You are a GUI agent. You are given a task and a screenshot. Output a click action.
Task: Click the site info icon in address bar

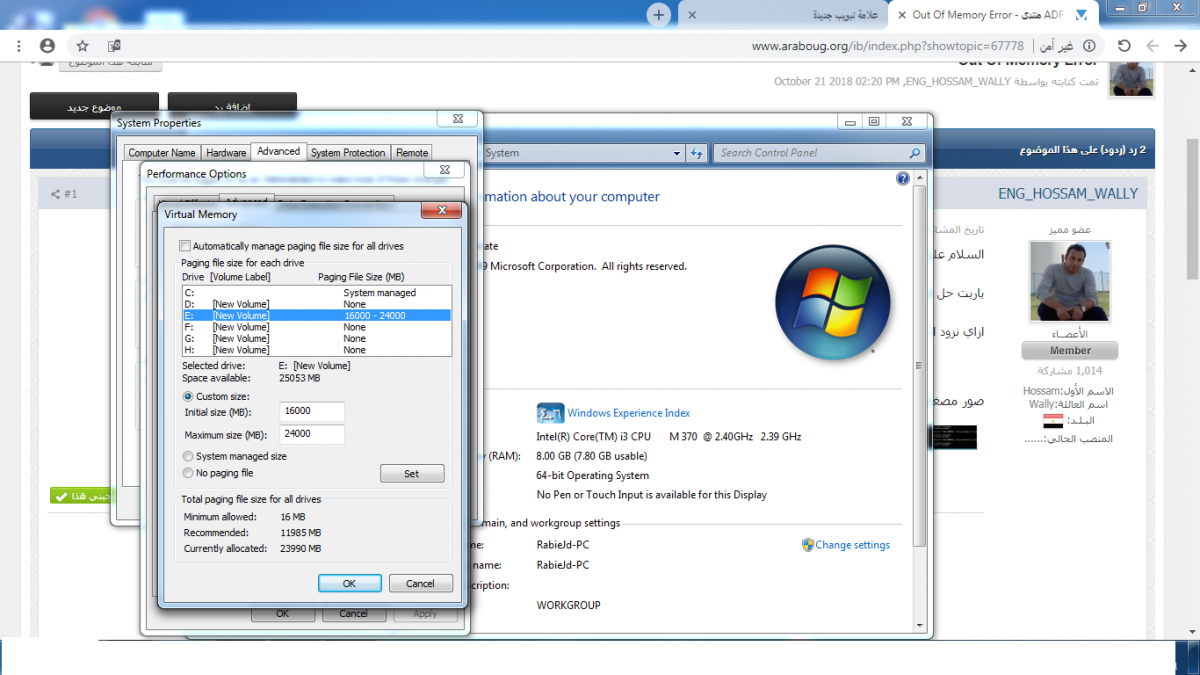coord(1089,46)
